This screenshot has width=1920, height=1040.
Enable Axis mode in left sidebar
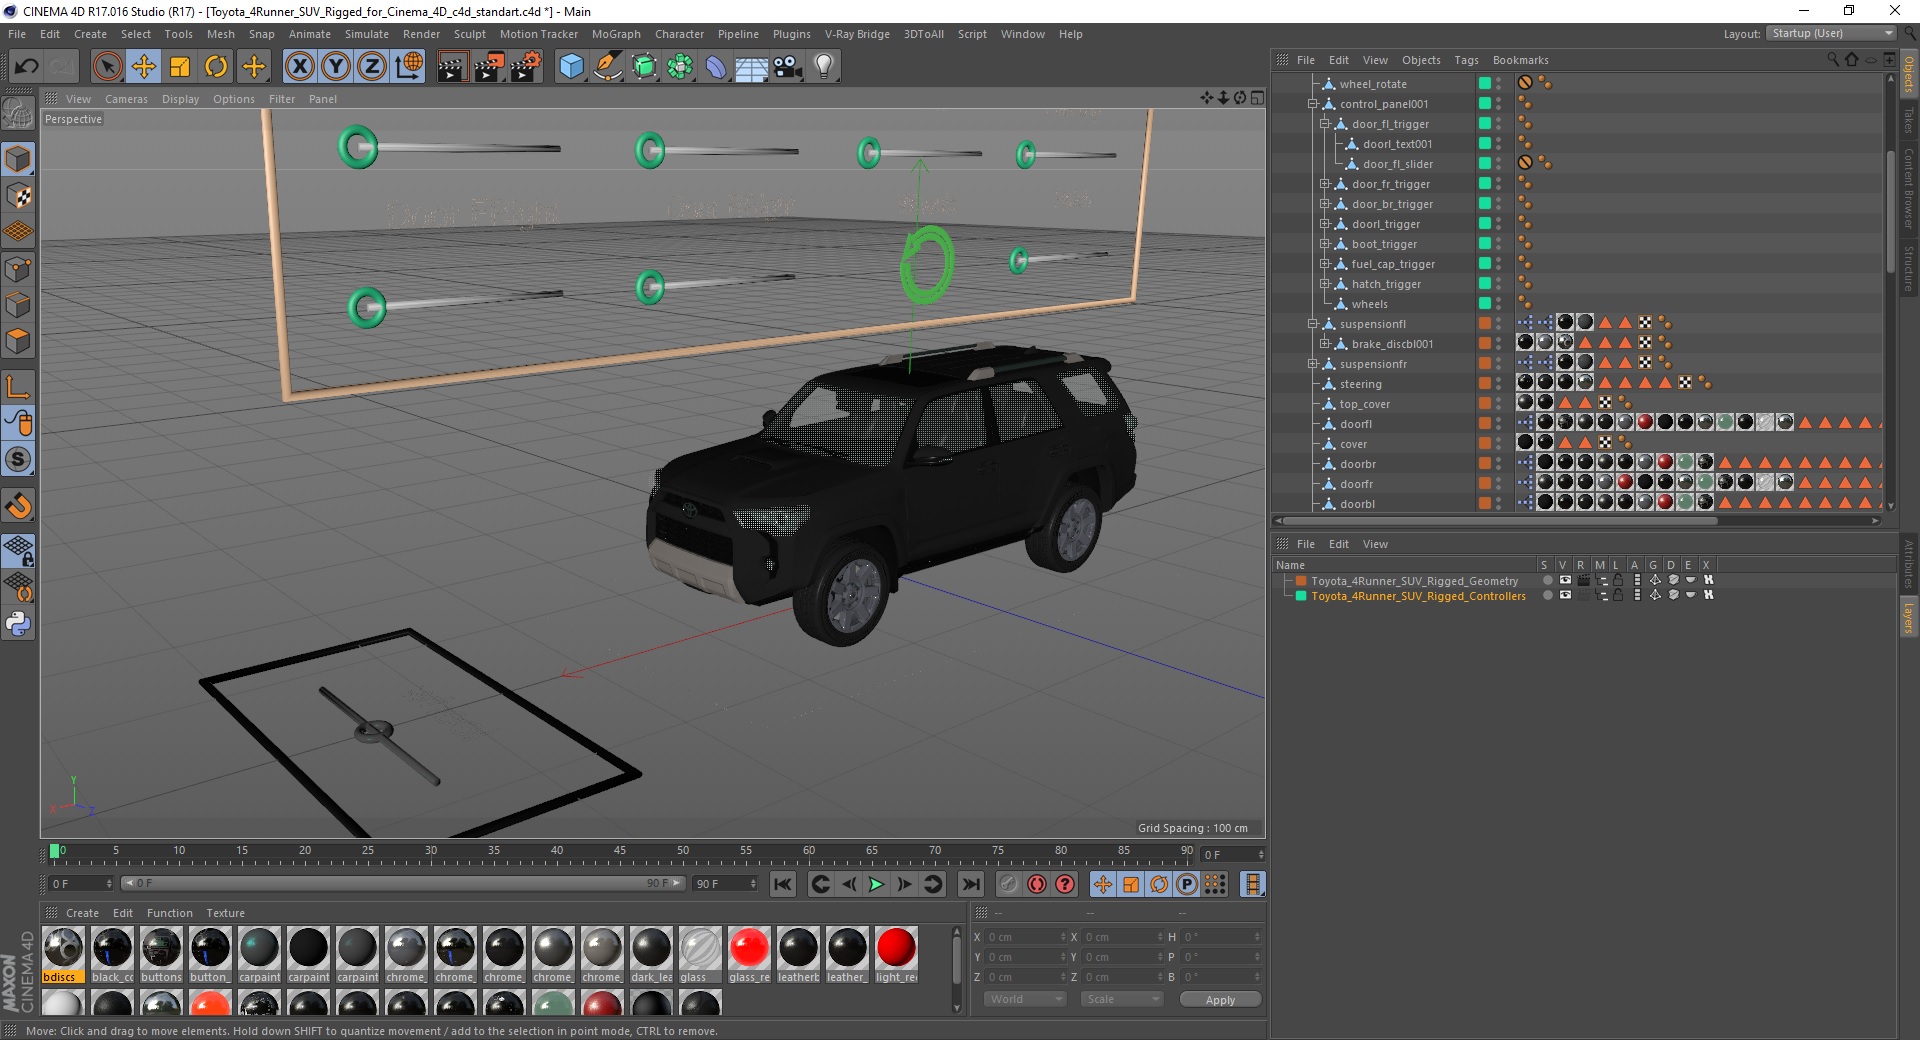point(18,387)
